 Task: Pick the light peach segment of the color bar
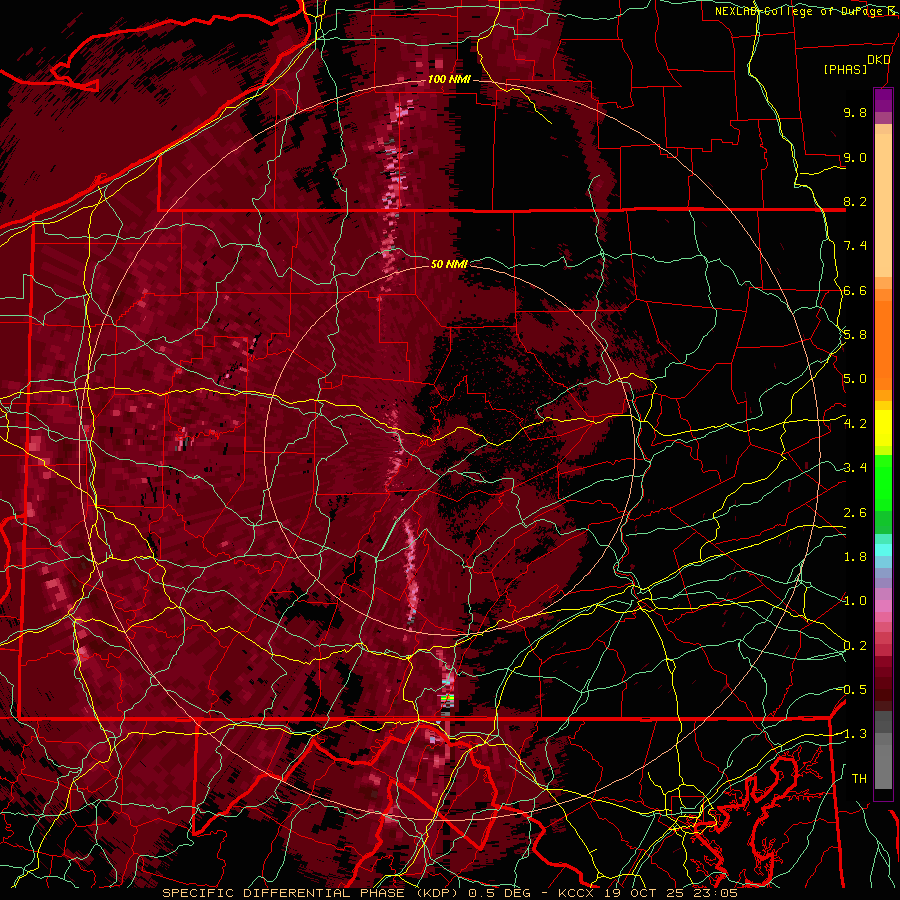tap(883, 206)
